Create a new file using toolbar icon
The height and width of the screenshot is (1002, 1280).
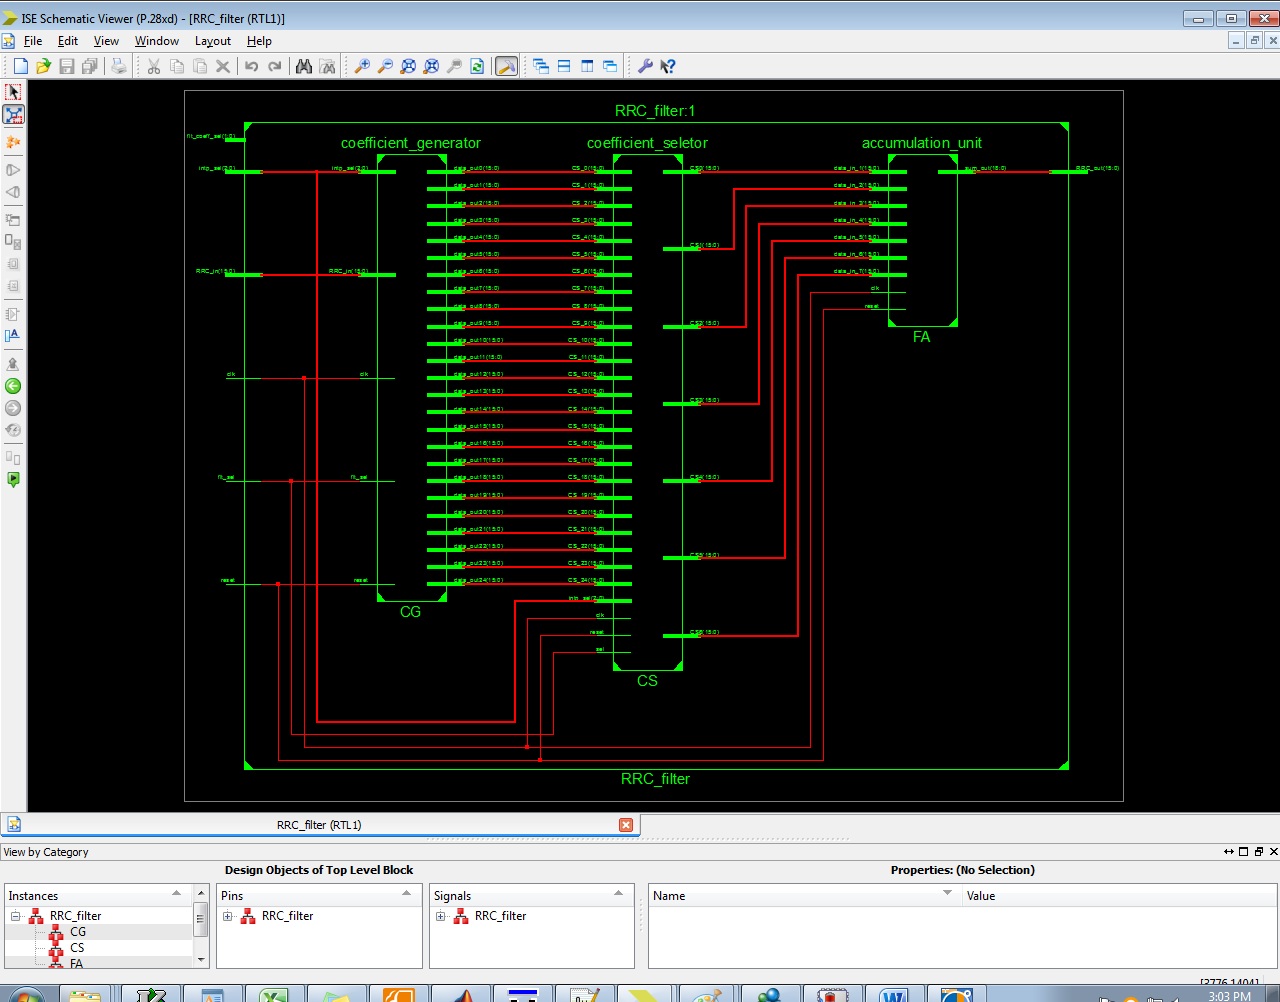tap(20, 66)
